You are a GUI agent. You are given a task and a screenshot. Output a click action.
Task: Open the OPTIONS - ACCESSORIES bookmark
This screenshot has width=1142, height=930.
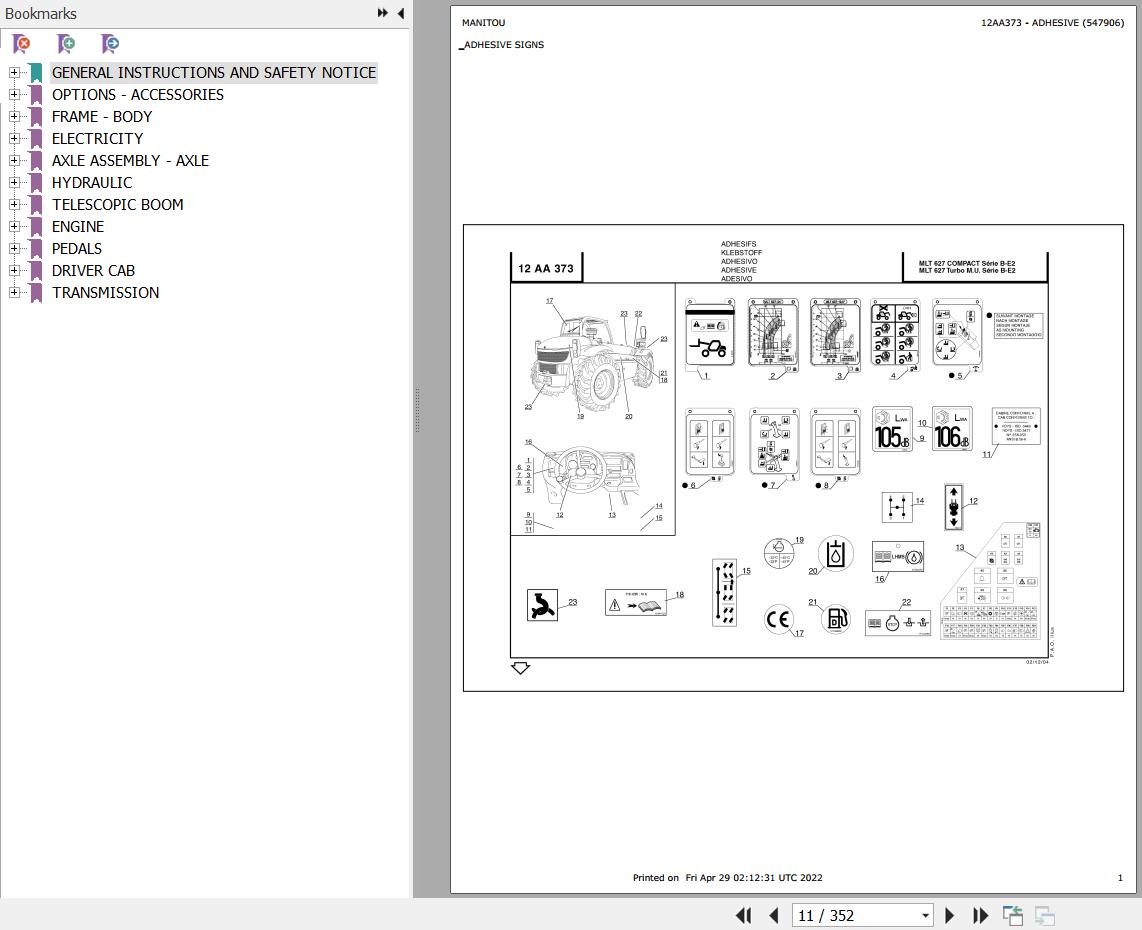(138, 95)
